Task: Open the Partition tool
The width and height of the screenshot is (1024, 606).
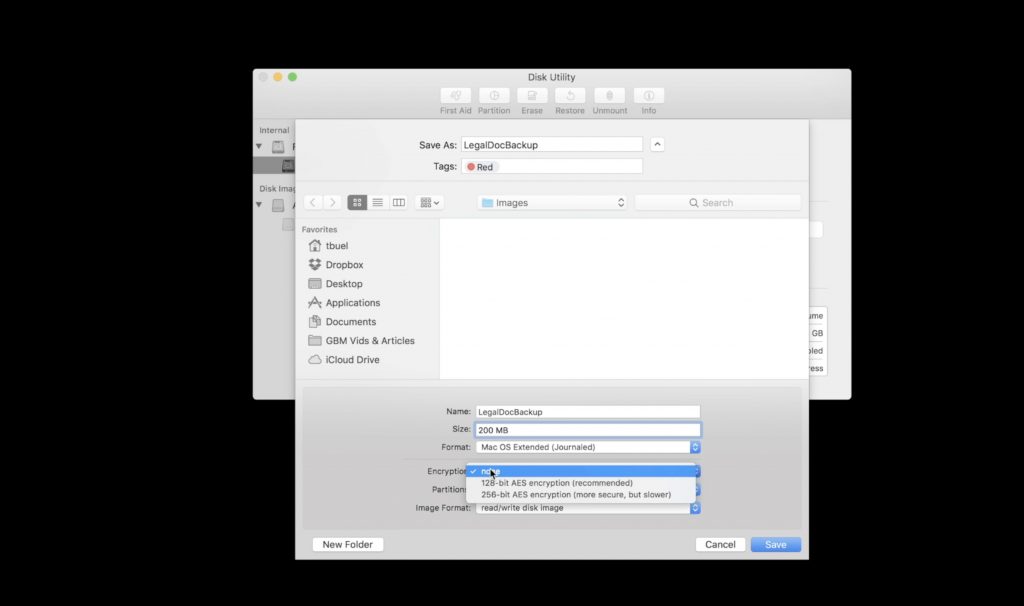Action: click(493, 98)
